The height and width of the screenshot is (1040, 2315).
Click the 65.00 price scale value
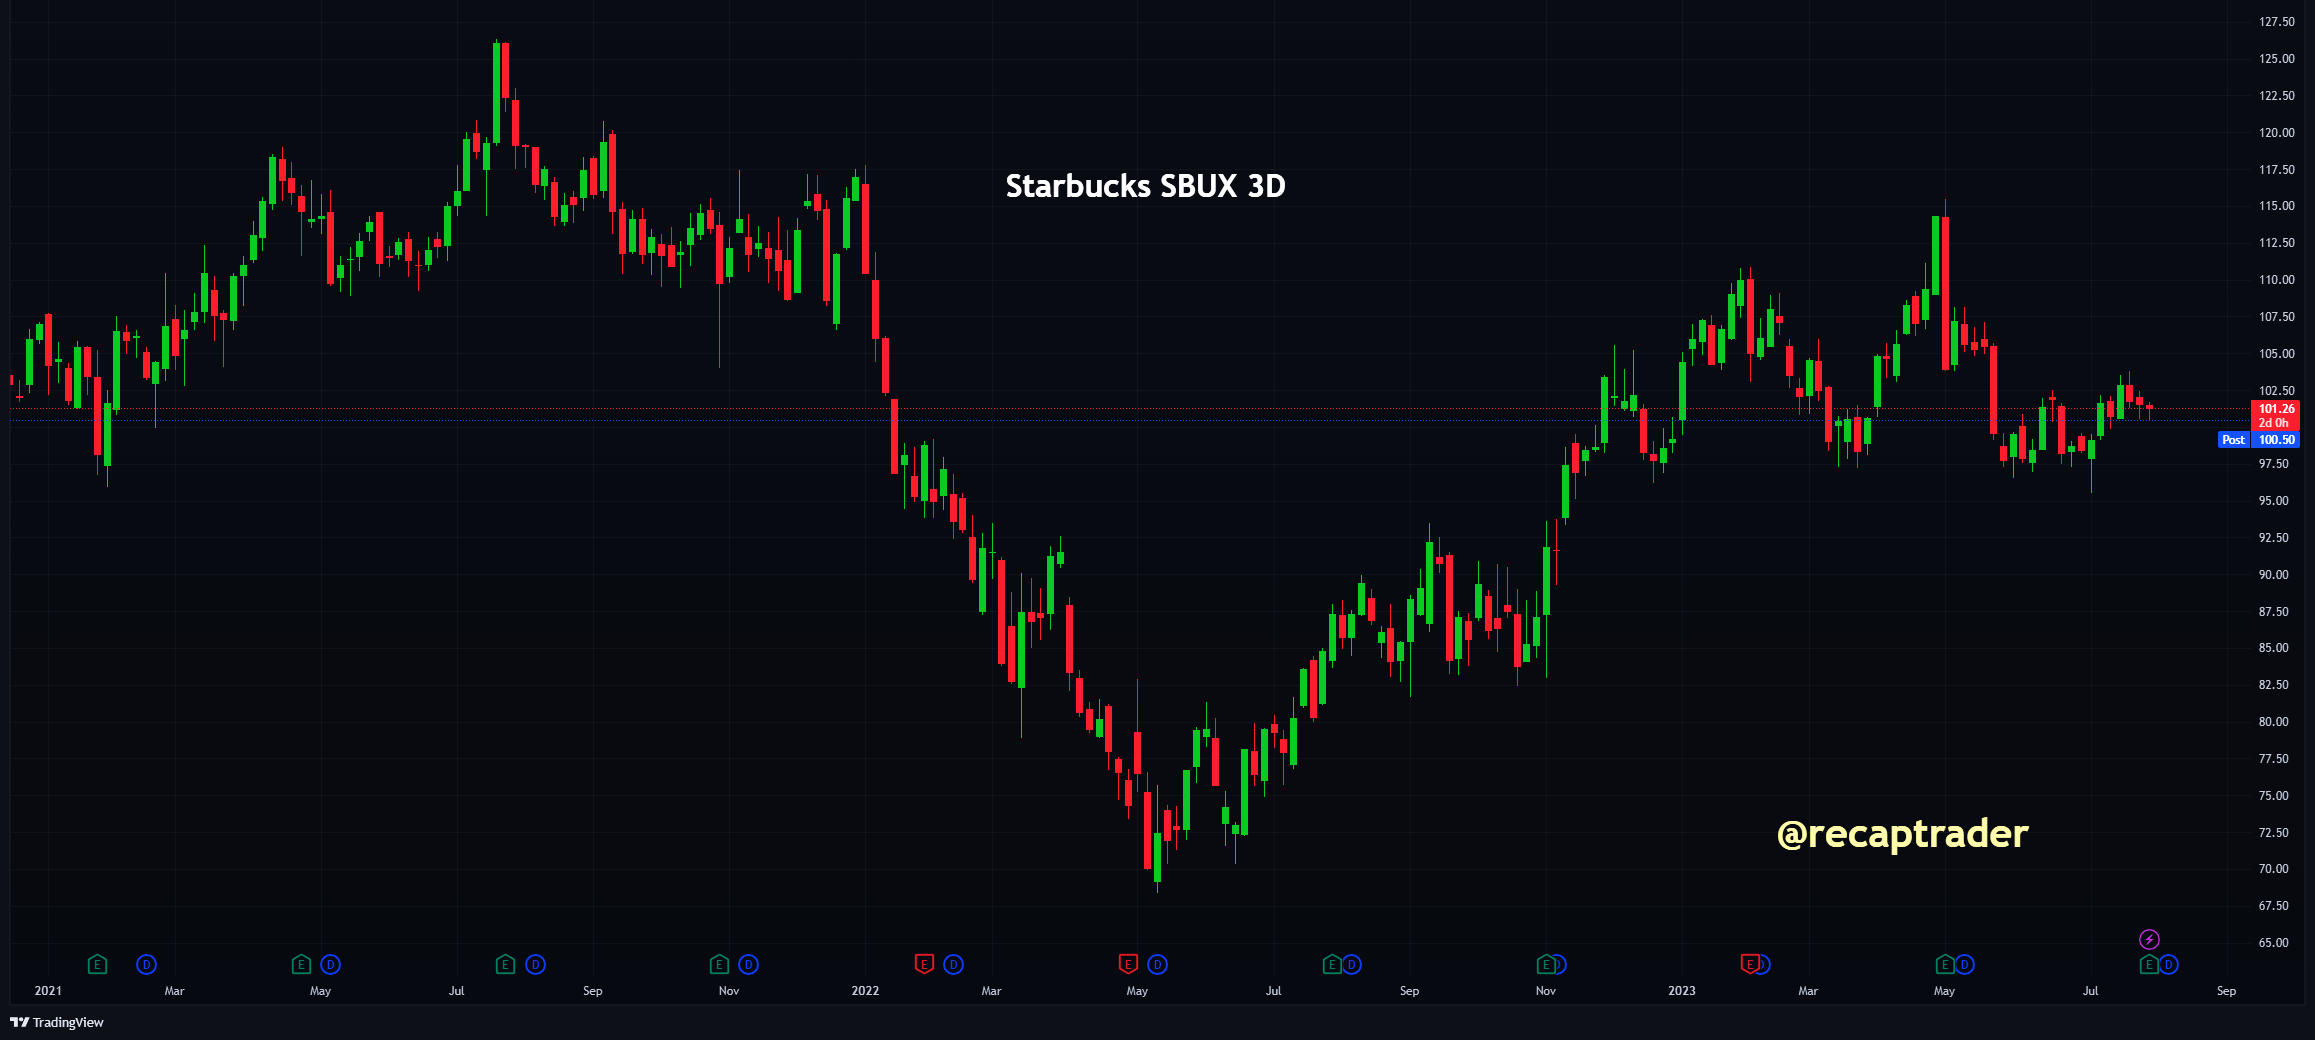(2273, 943)
